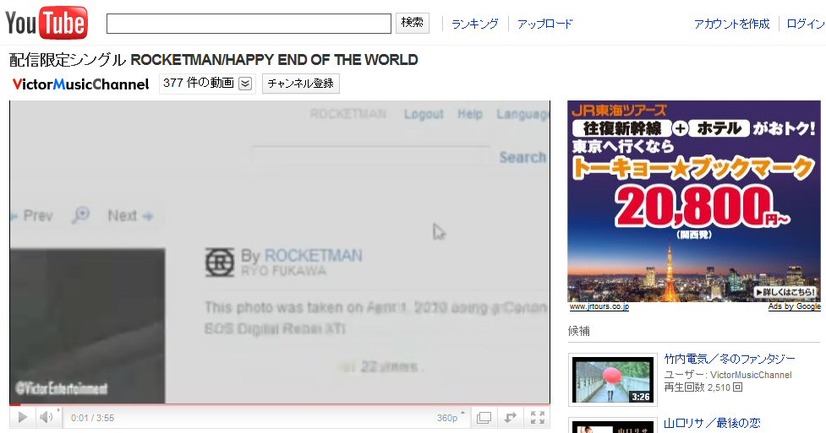This screenshot has height=433, width=826.
Task: Enter fullscreen mode via player icon
Action: 537,418
